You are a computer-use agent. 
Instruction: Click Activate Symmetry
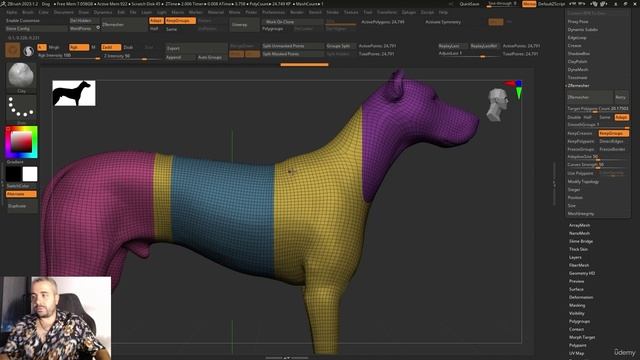(443, 22)
